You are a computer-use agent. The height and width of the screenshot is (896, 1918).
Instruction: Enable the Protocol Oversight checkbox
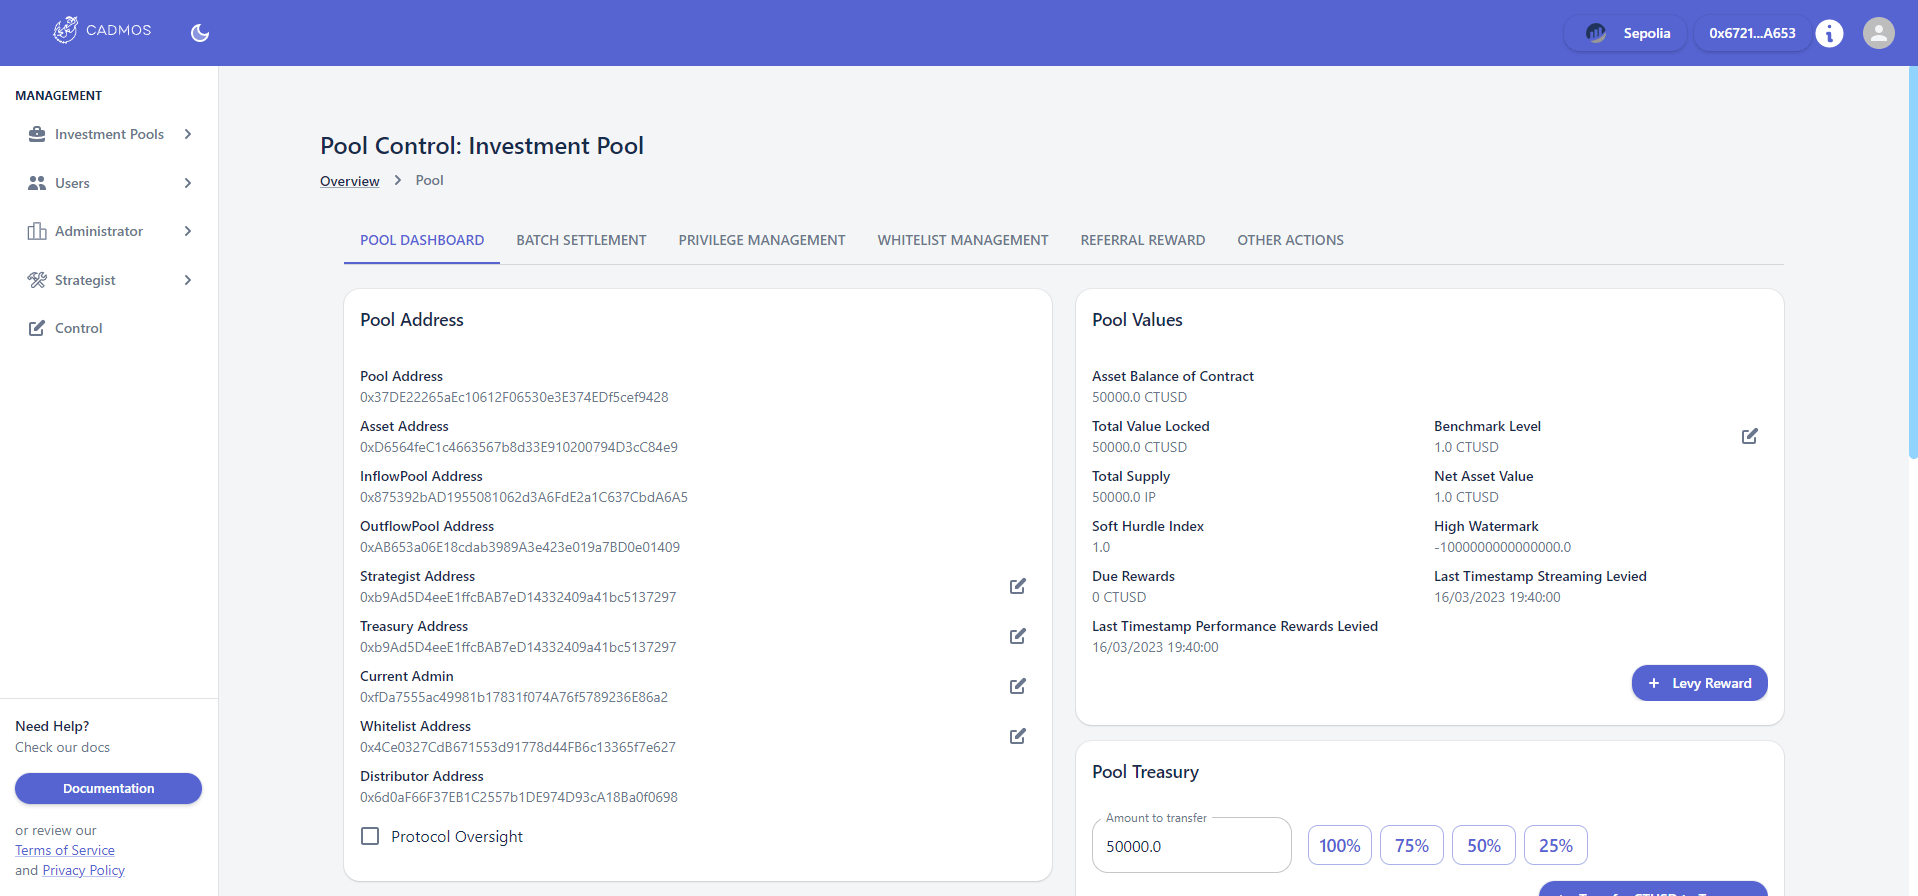click(x=370, y=836)
